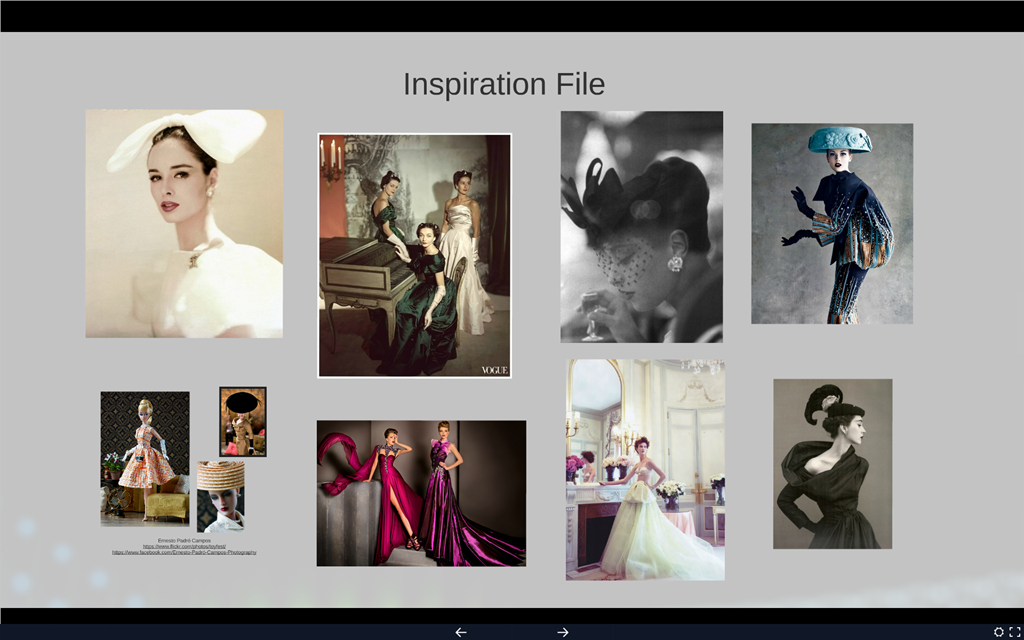Open the Facebook Ernesto Padró Campos Photography link
Screen dimensions: 1024x640
(184, 552)
